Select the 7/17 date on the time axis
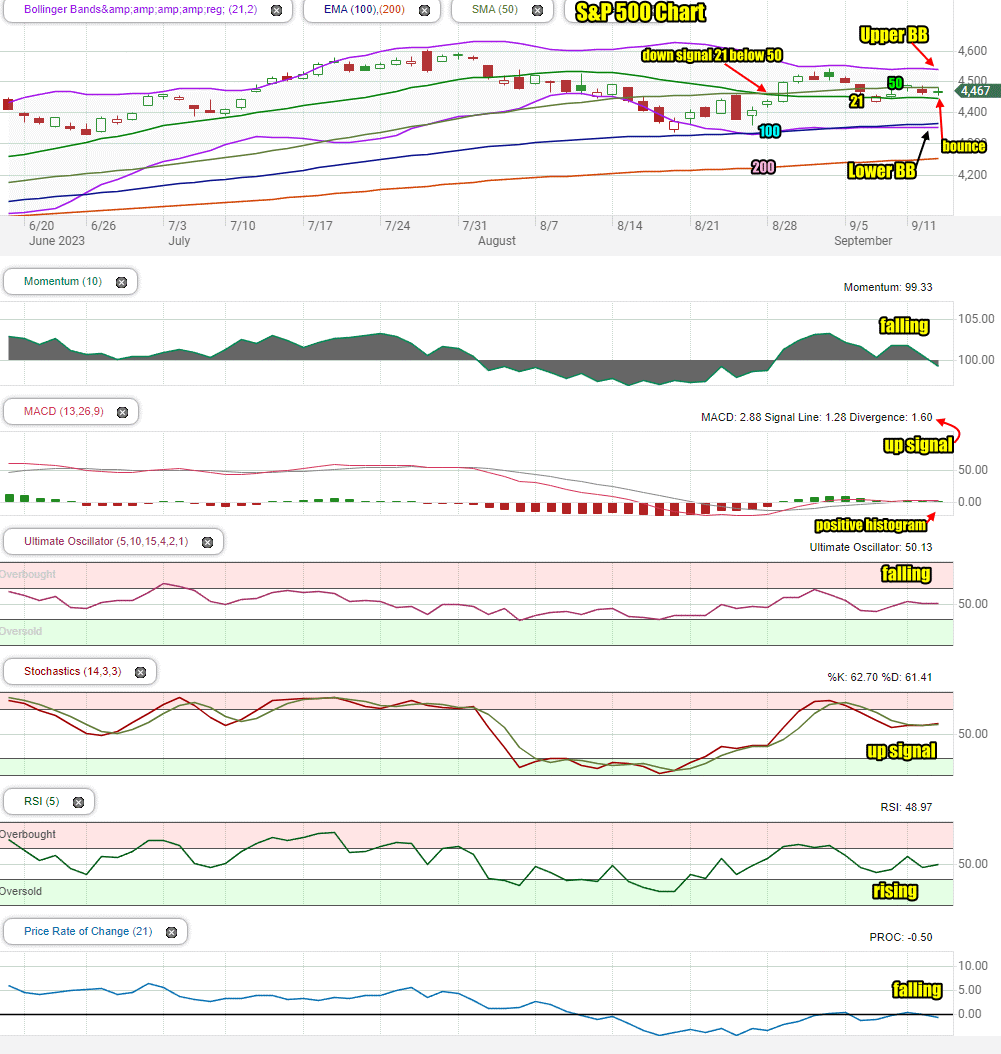The width and height of the screenshot is (1001, 1054). tap(320, 226)
